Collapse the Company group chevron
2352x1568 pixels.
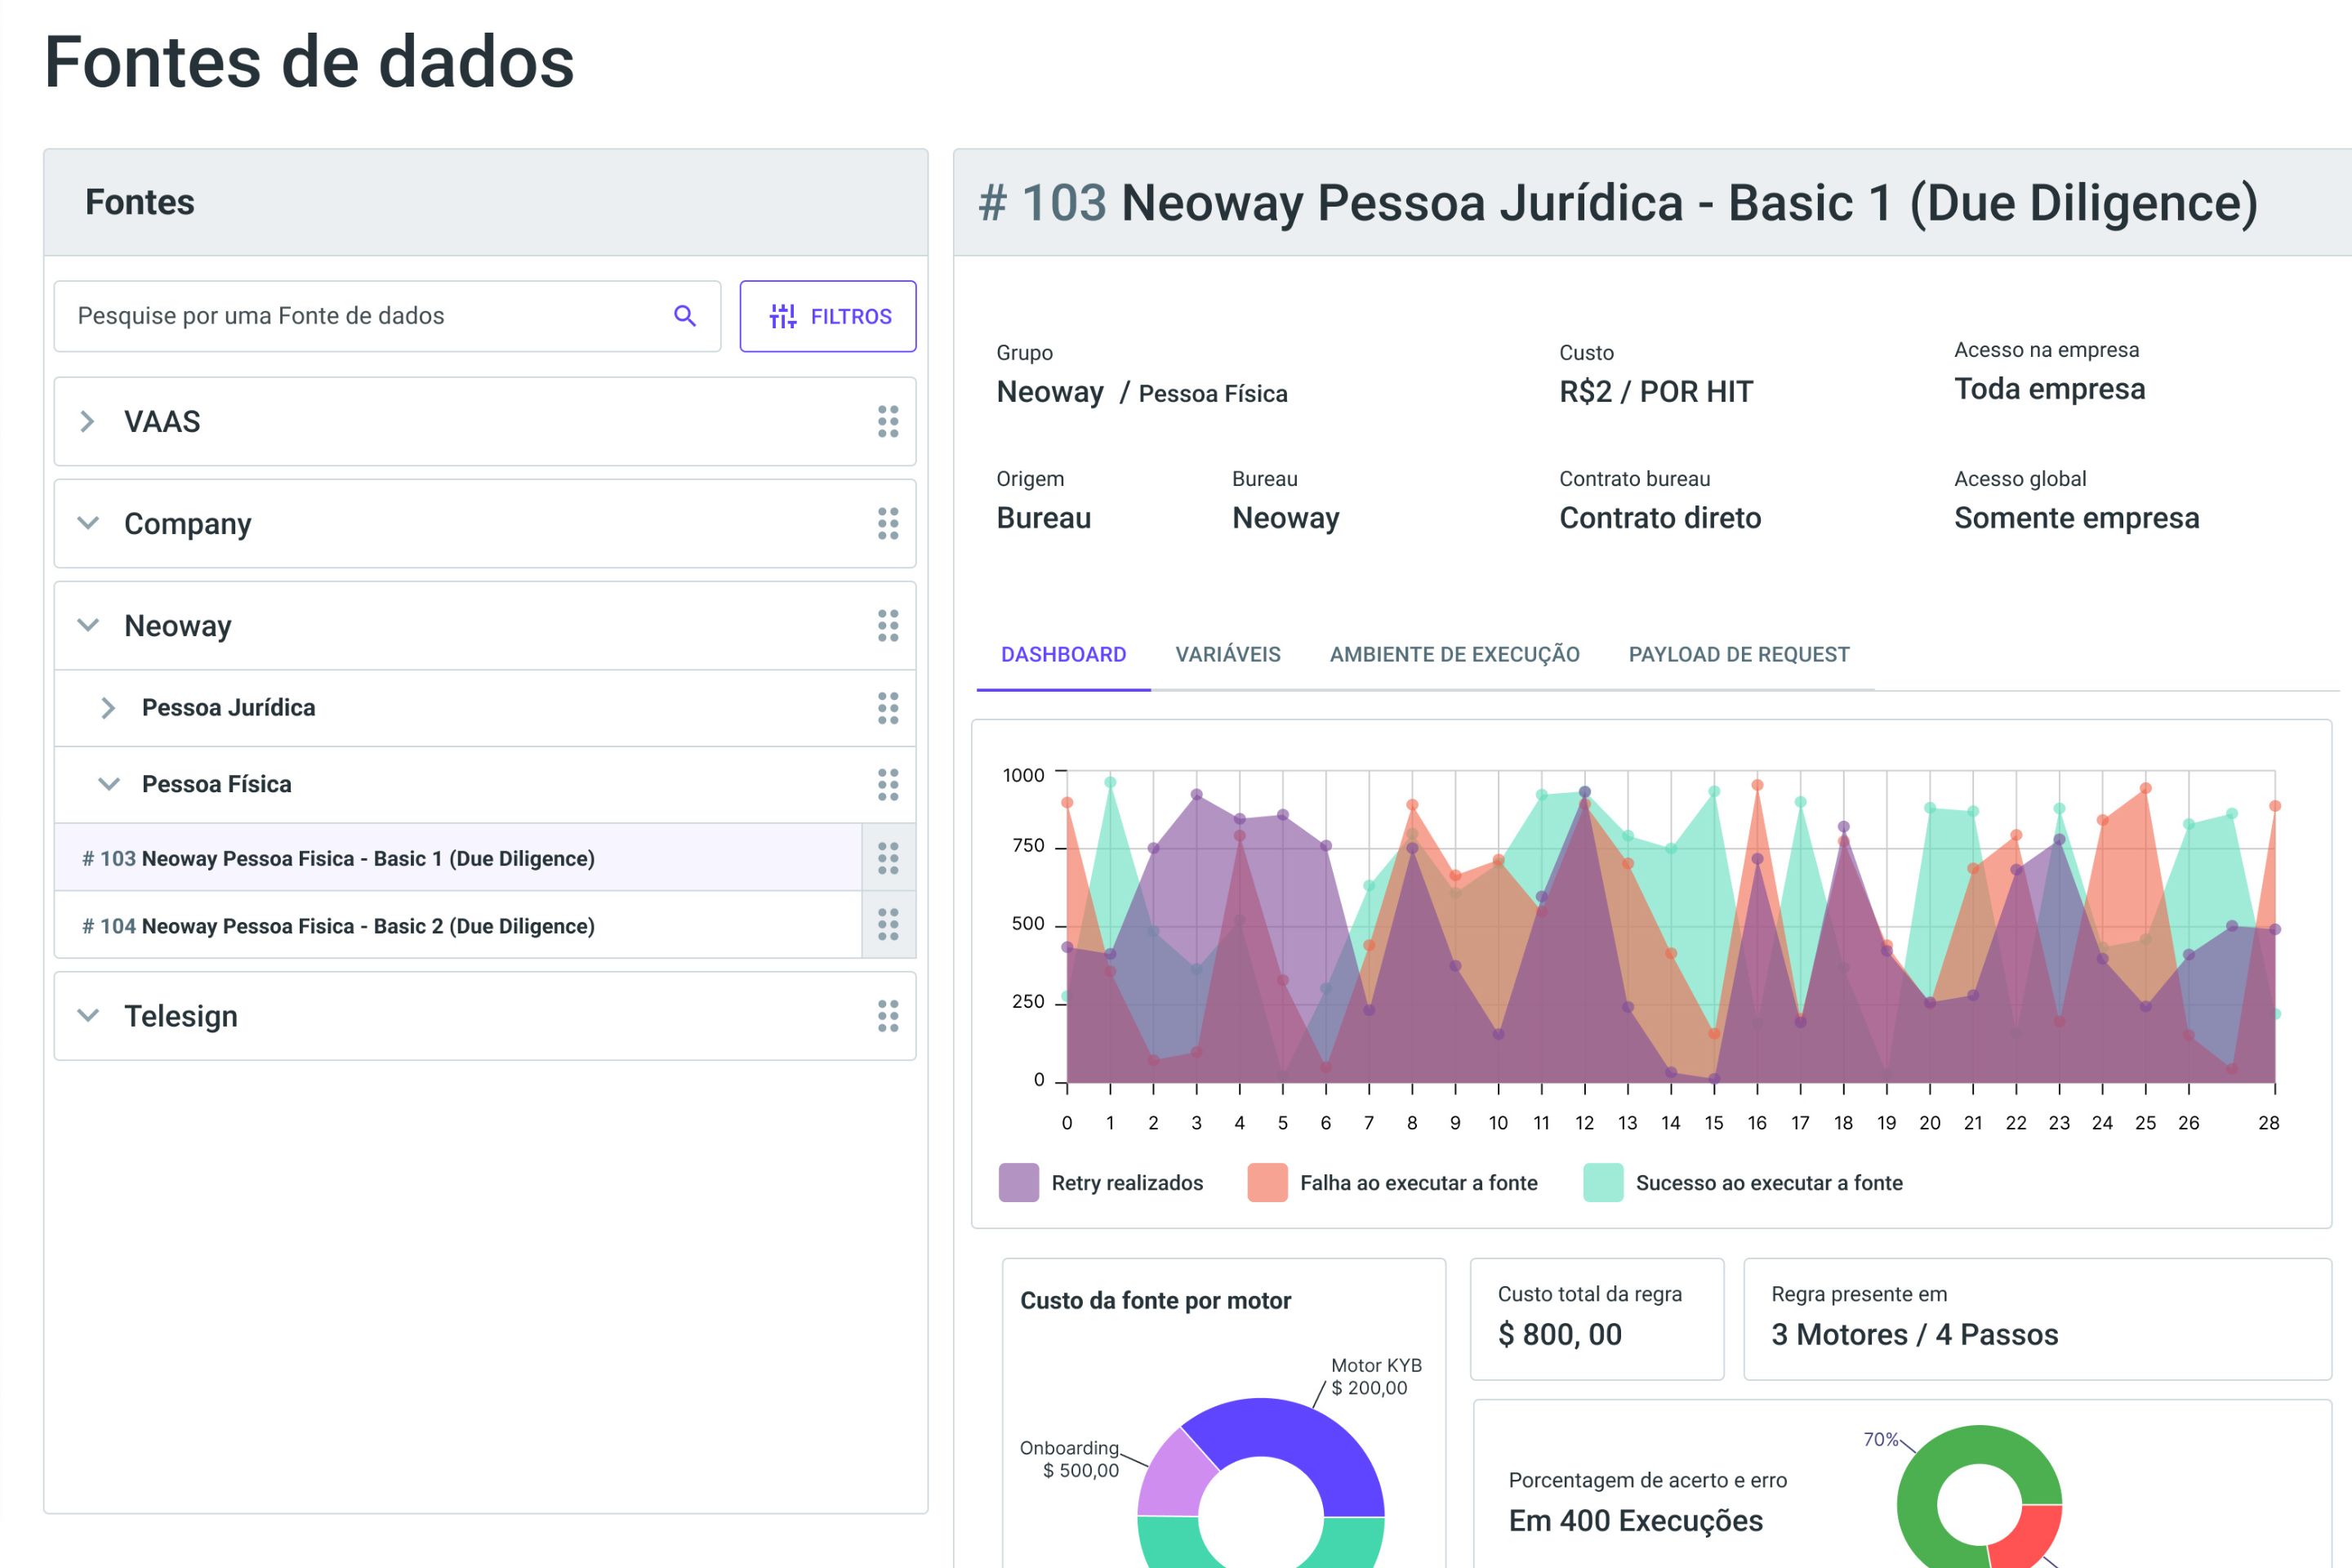pos(88,523)
